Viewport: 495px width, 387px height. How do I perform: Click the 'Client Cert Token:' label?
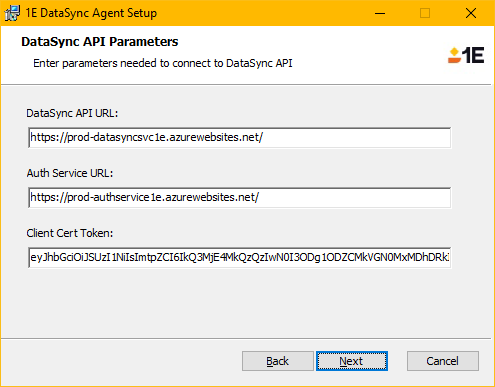(70, 233)
